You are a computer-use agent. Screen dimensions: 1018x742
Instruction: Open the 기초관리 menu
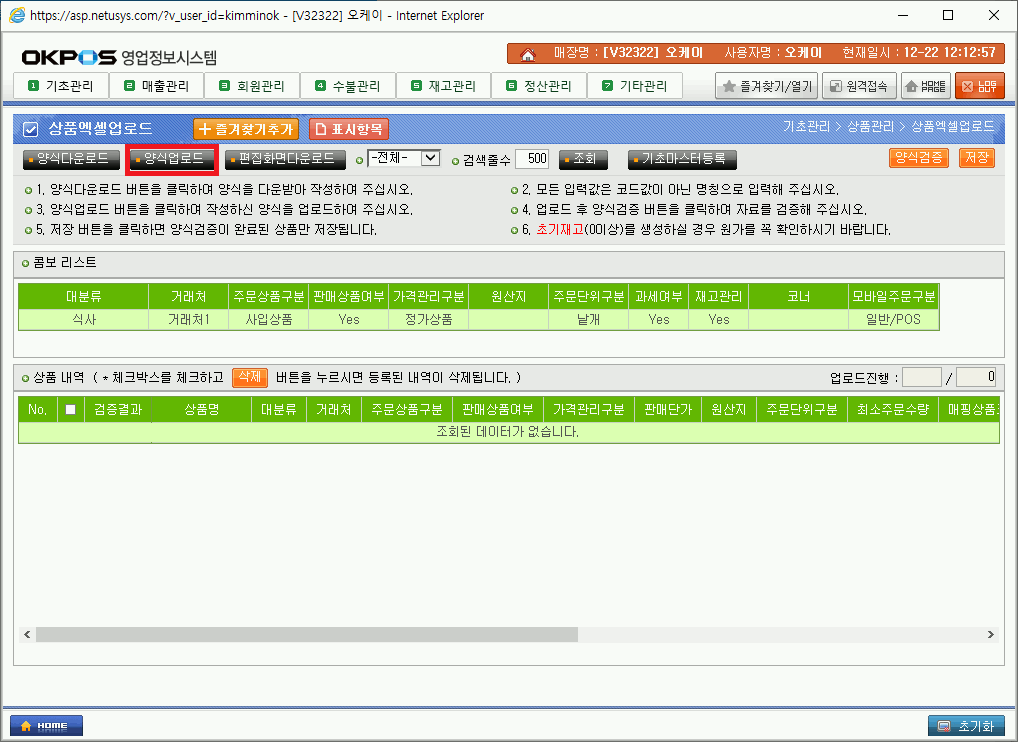click(60, 87)
